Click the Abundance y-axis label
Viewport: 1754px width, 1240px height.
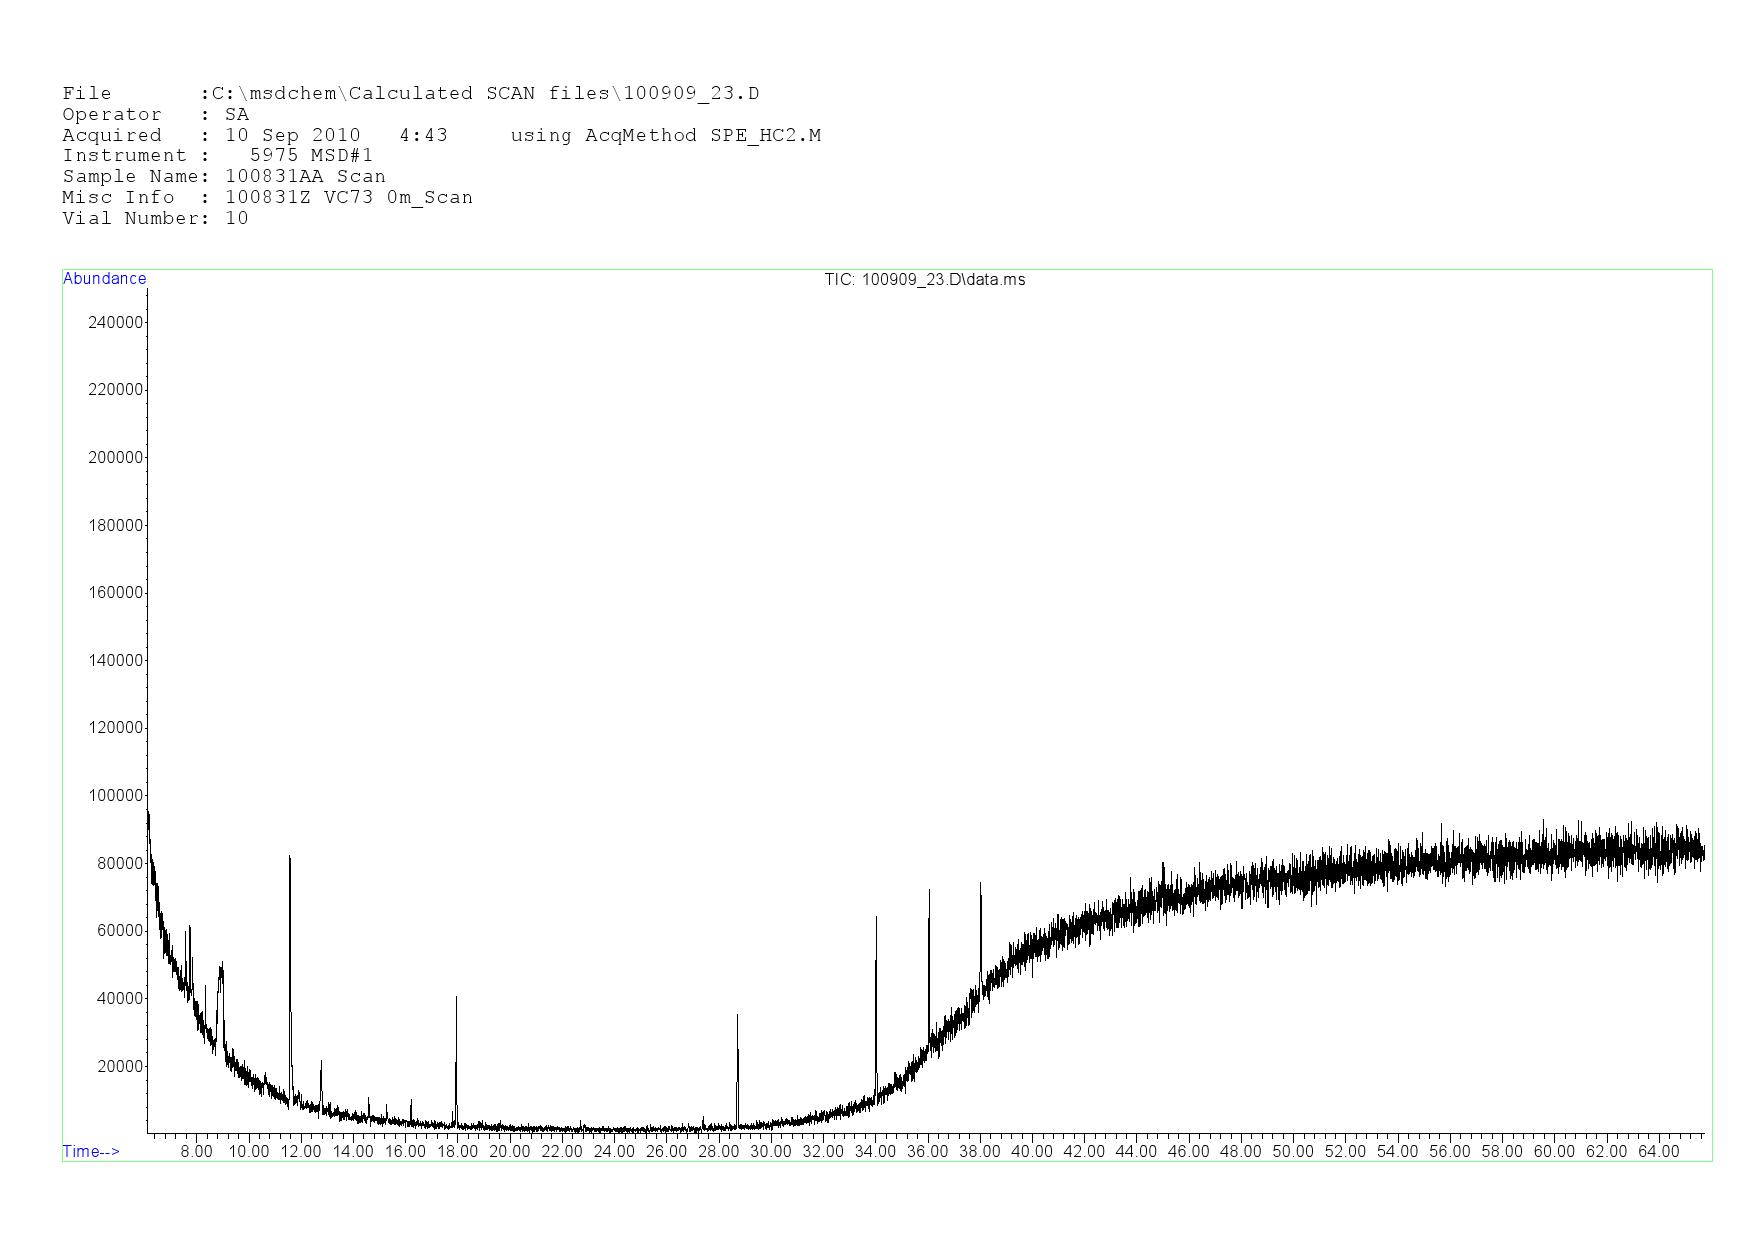104,279
